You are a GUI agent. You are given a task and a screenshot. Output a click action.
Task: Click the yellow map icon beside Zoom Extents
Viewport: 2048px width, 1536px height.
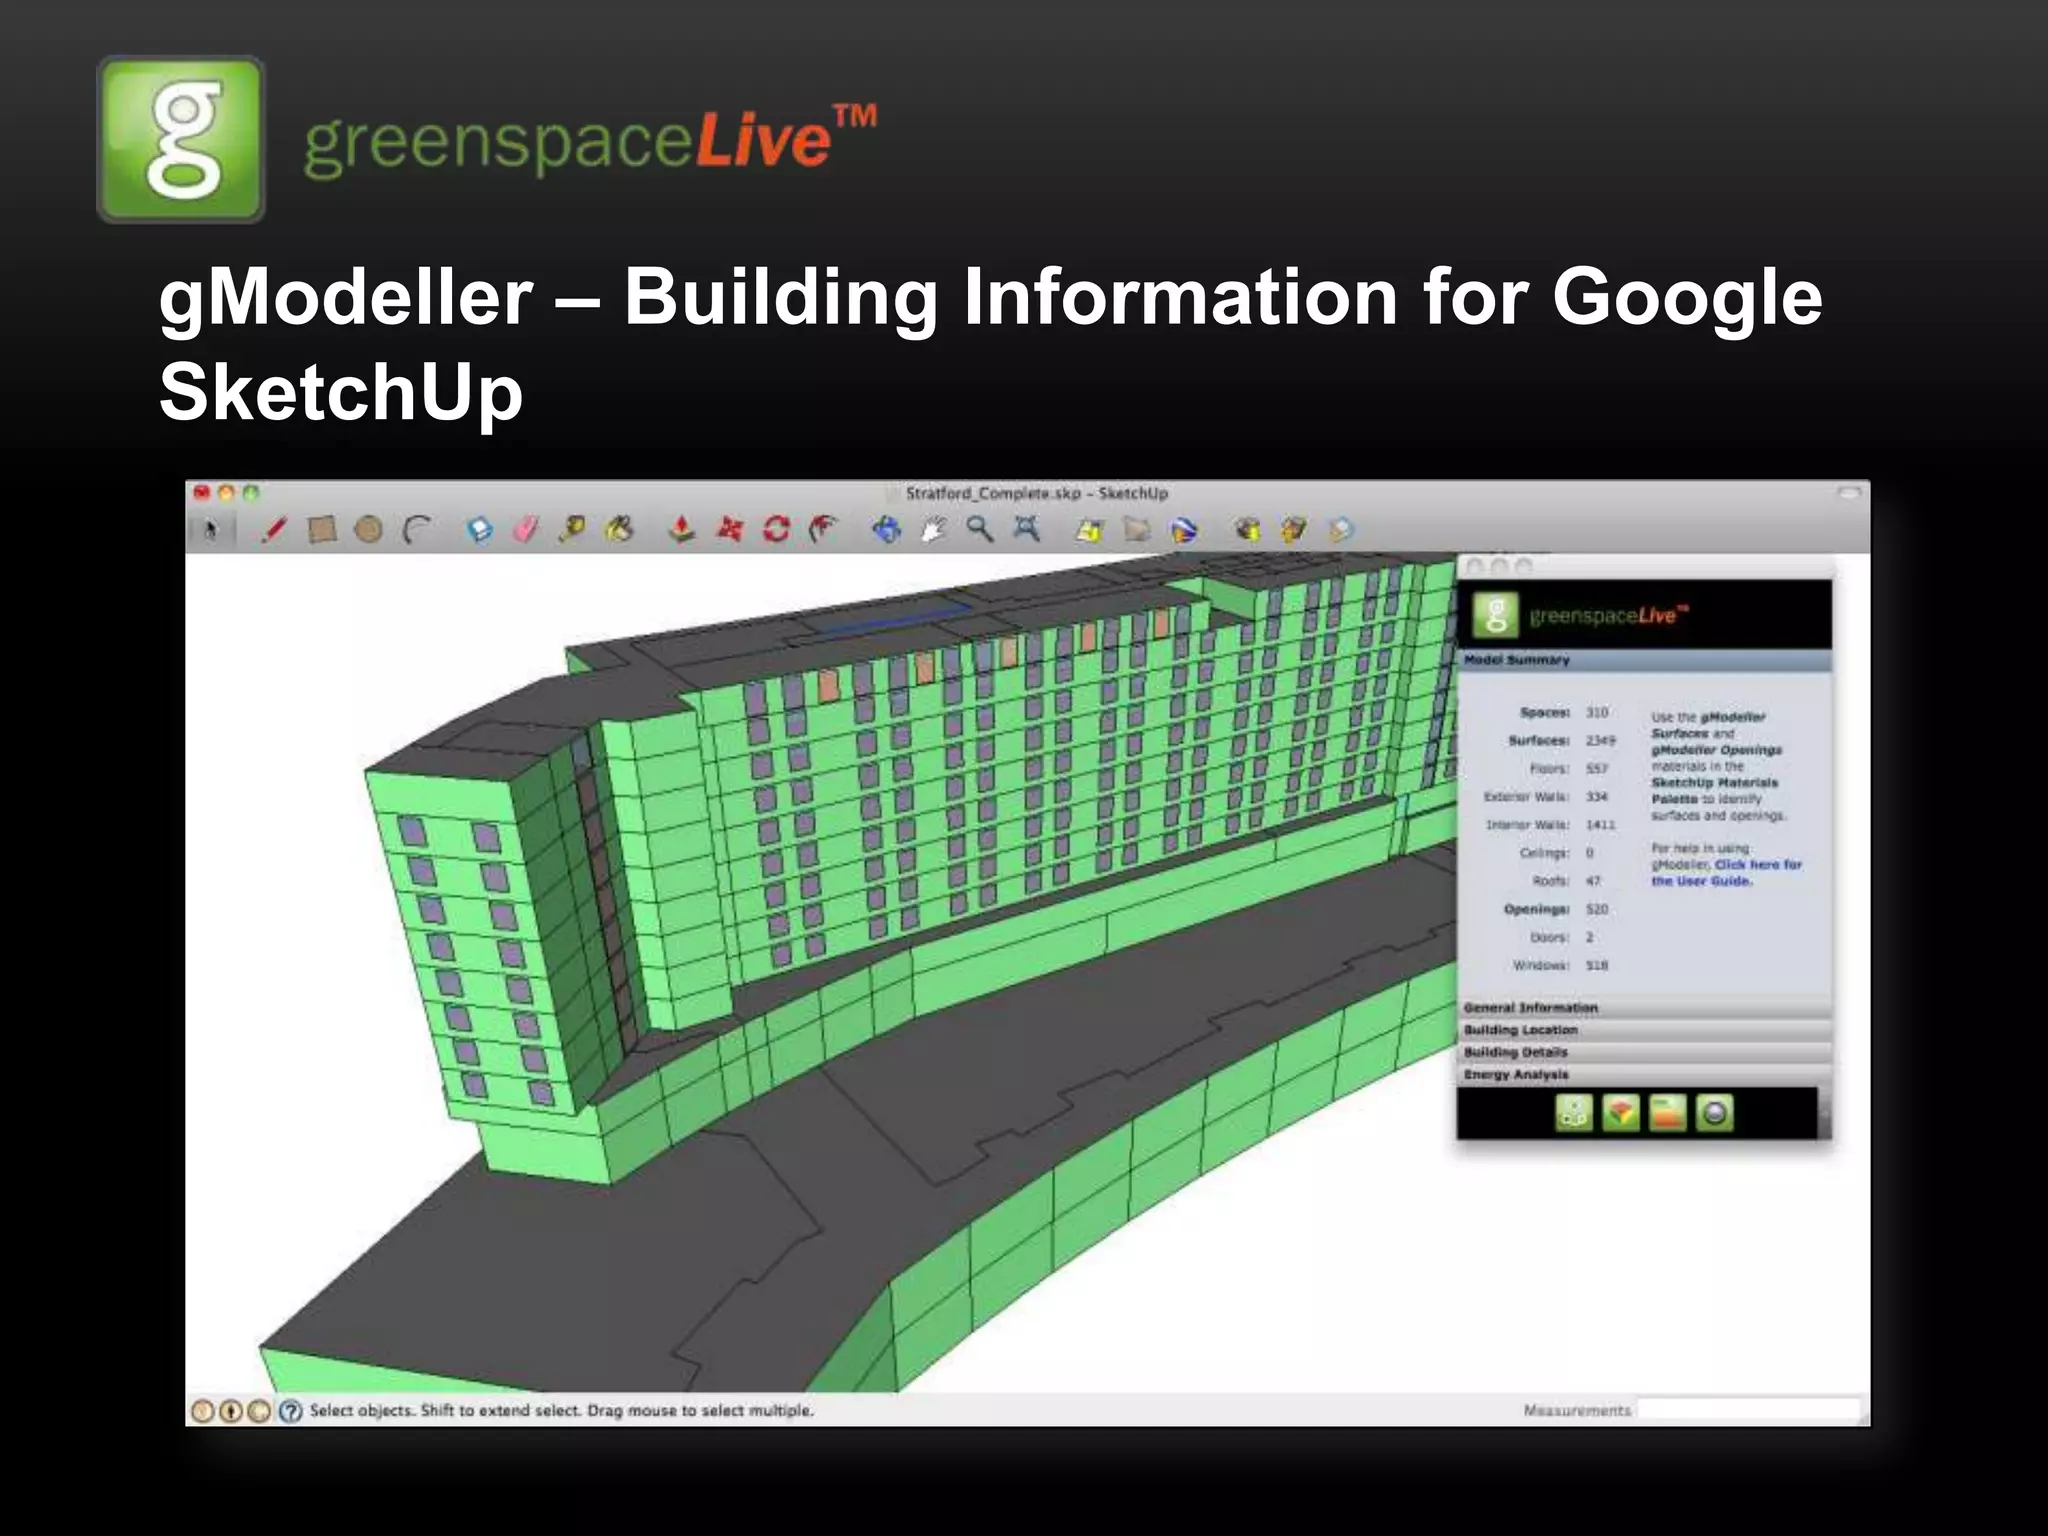pyautogui.click(x=1089, y=529)
